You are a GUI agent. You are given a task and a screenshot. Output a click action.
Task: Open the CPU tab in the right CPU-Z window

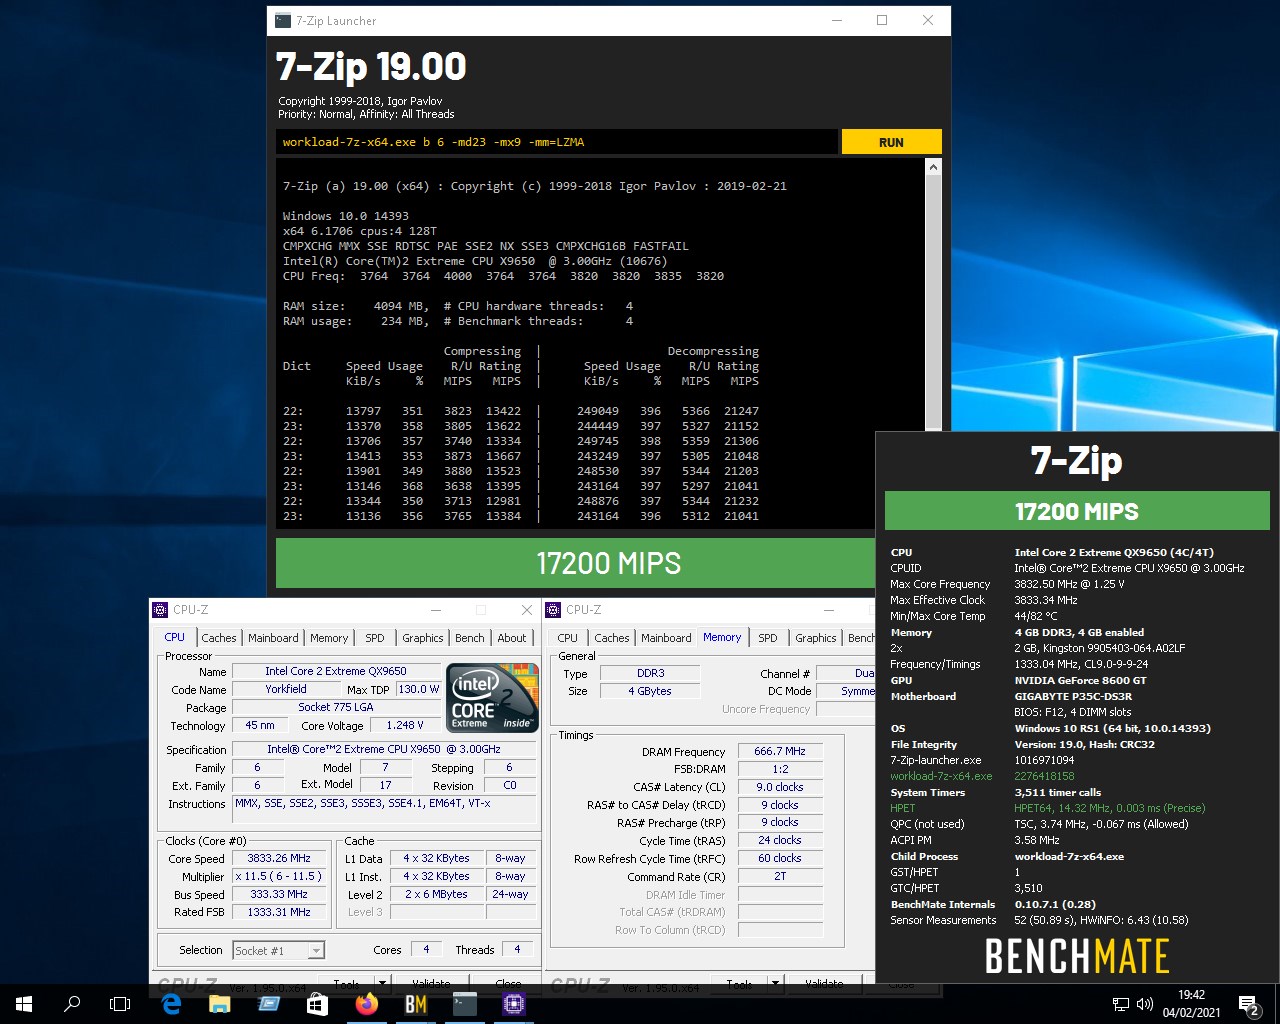[568, 638]
